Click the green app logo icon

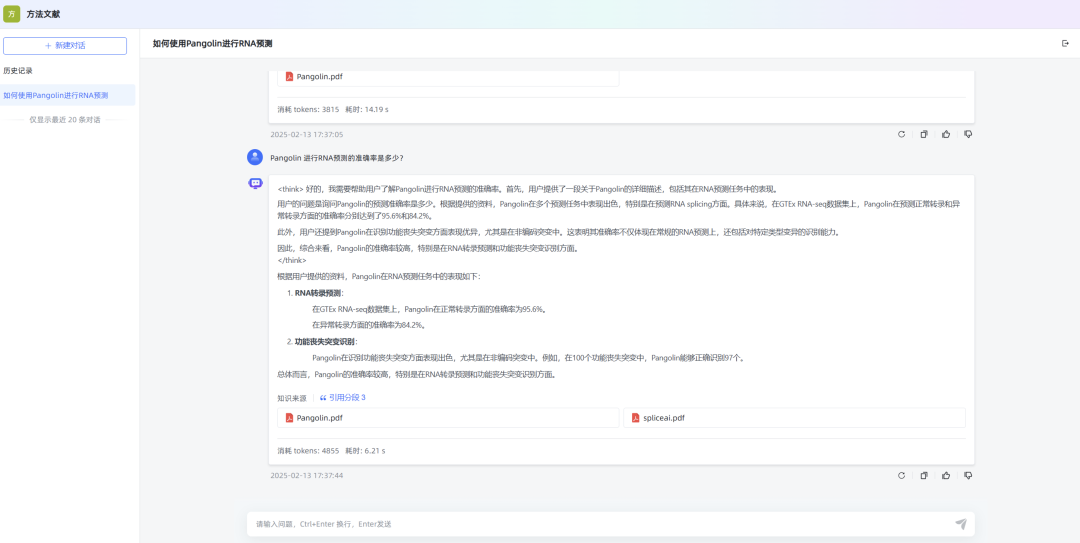coord(12,14)
